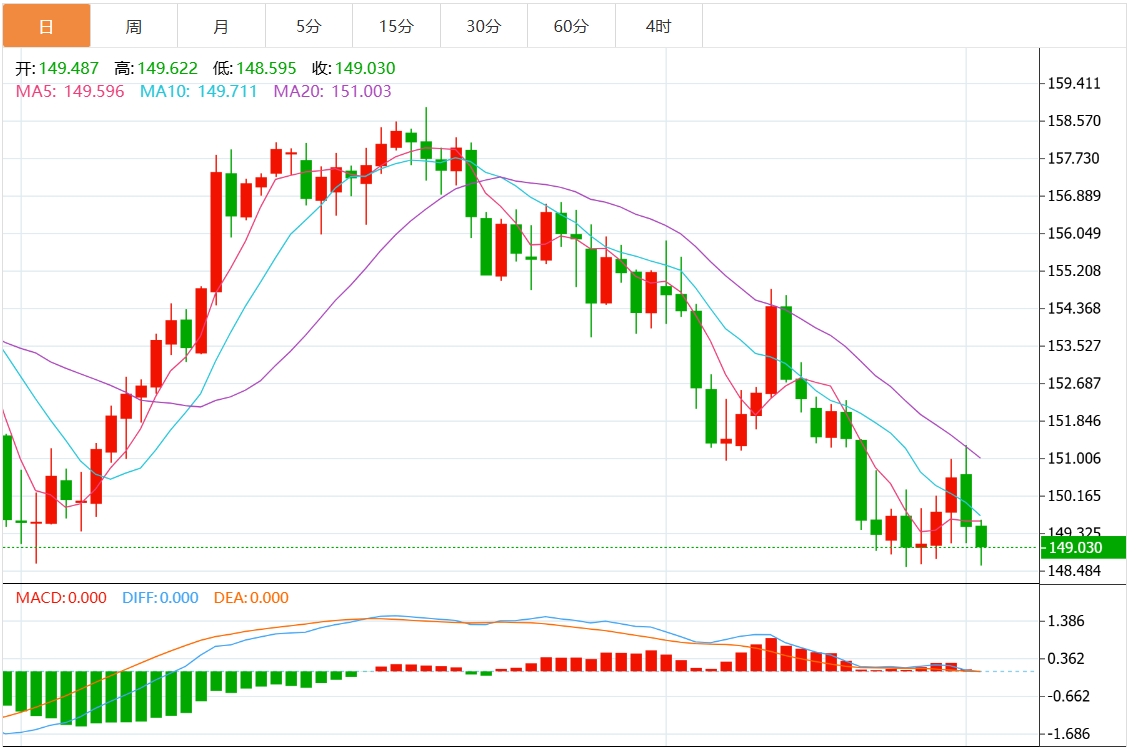This screenshot has height=747, width=1140.
Task: Click the MA10: 149.711 indicator label
Action: point(198,92)
